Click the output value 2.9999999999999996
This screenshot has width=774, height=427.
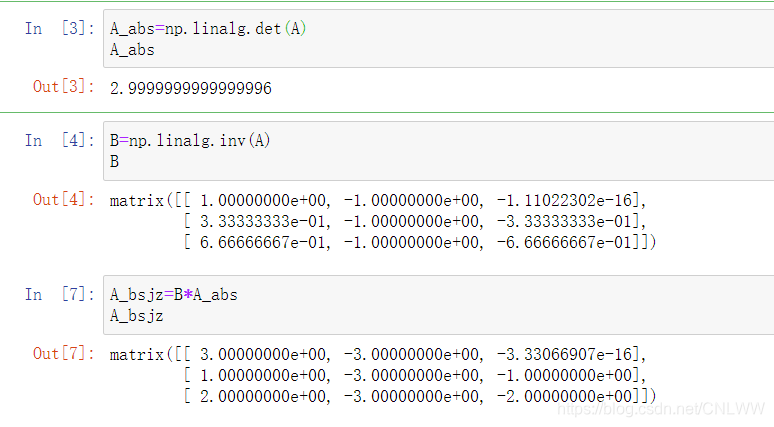tap(191, 88)
